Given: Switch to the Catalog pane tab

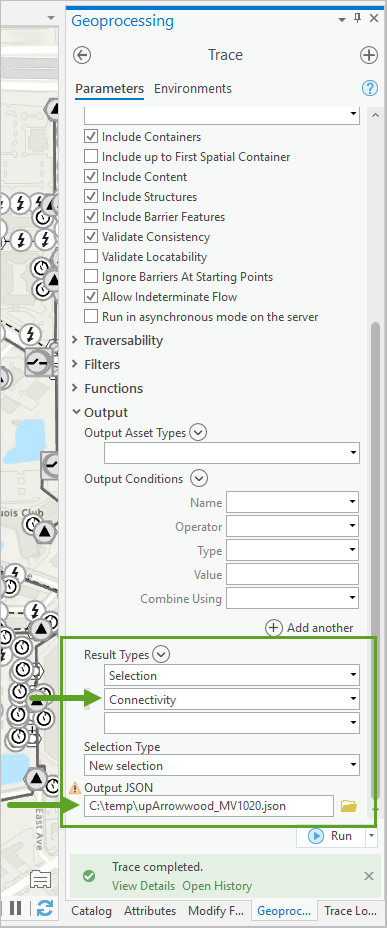Looking at the screenshot, I should (92, 910).
